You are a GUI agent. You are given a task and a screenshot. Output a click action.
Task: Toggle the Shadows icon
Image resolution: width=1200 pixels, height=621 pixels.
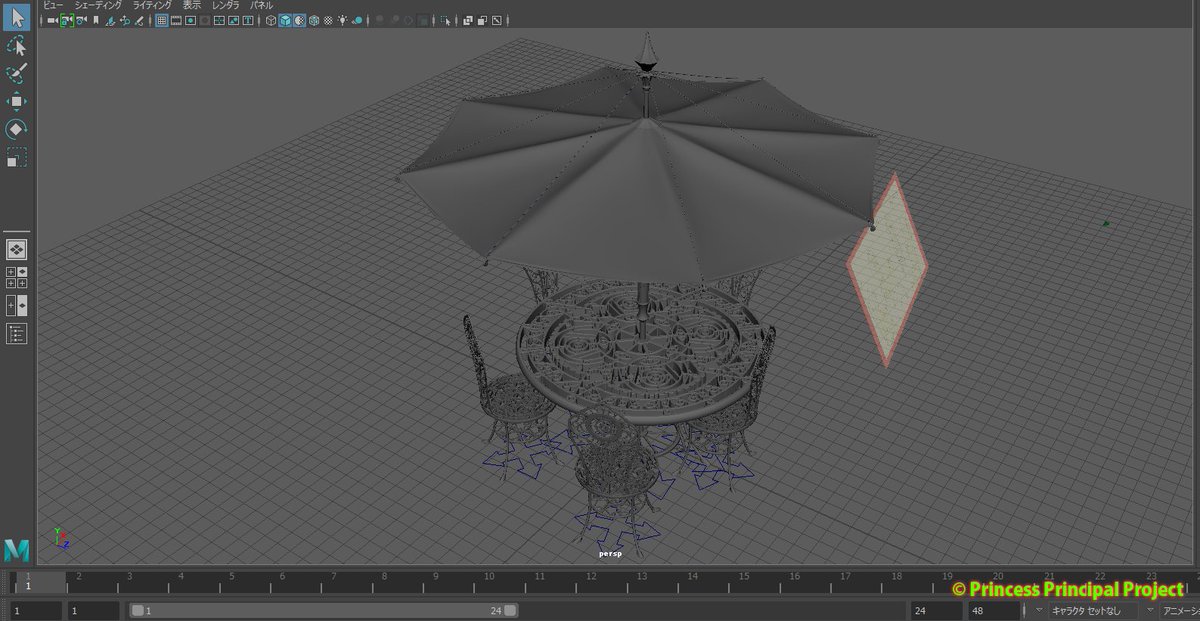coord(356,20)
